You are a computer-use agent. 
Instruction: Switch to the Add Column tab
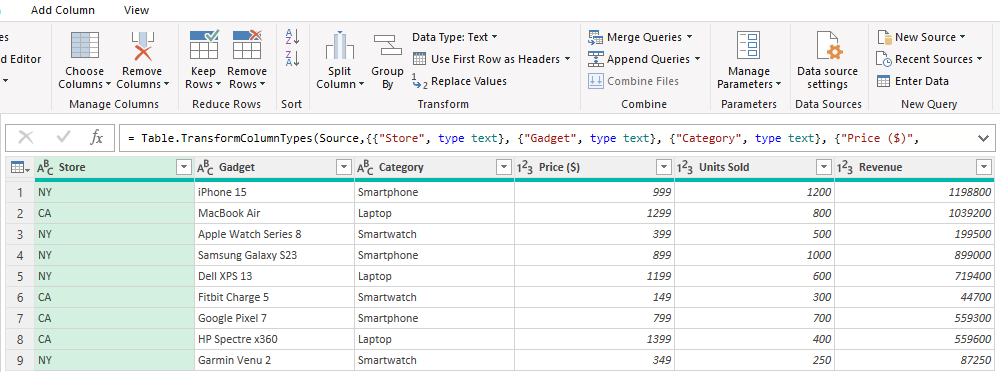pos(62,10)
